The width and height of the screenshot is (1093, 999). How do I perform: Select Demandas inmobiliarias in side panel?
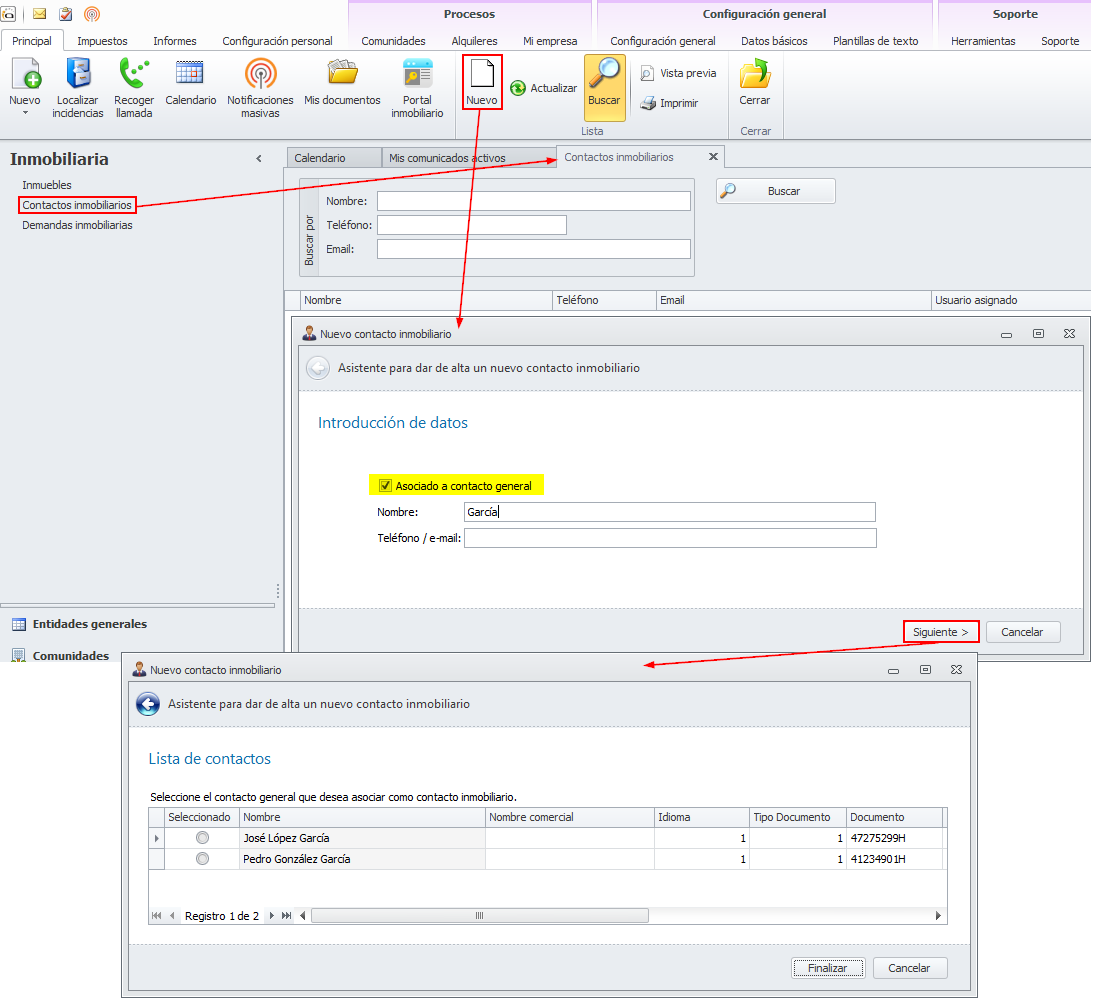[x=77, y=225]
